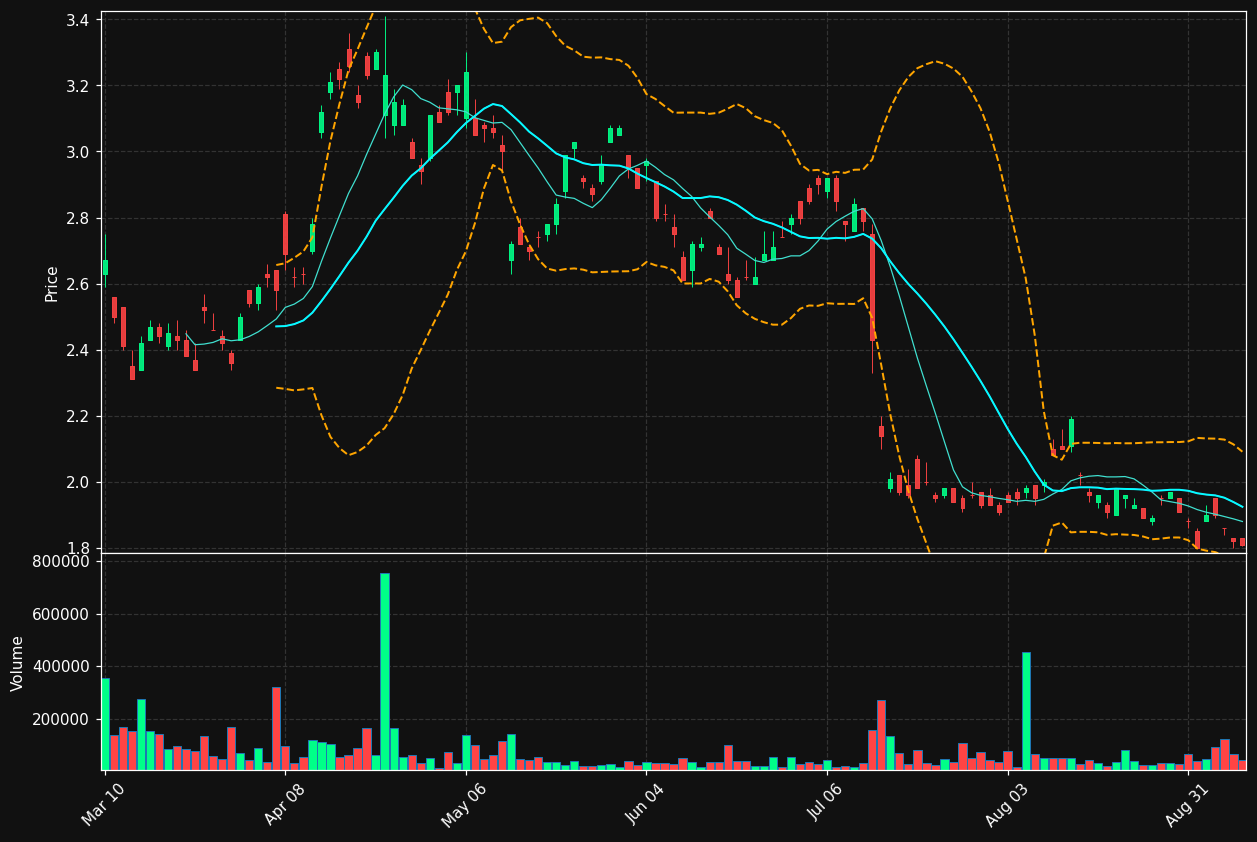Viewport: 1257px width, 842px height.
Task: Select the "May 06" date tick label
Action: pyautogui.click(x=464, y=805)
